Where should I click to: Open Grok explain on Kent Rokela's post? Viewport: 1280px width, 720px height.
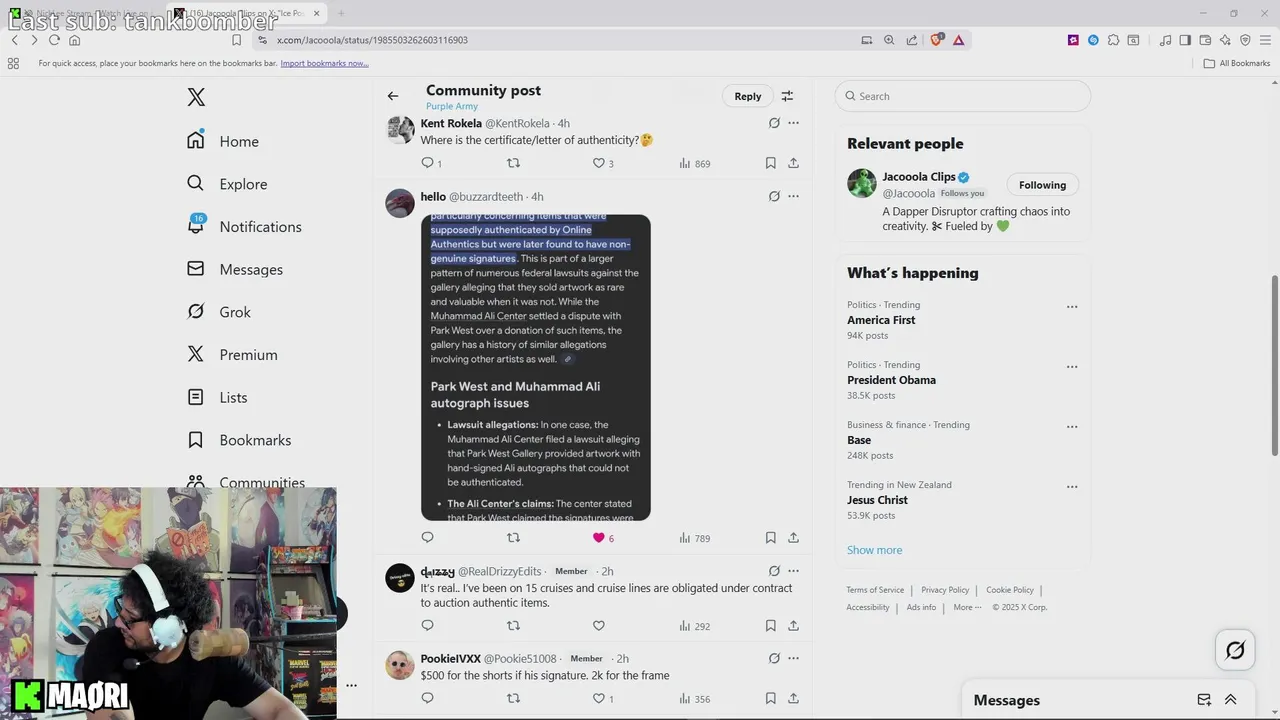(774, 123)
